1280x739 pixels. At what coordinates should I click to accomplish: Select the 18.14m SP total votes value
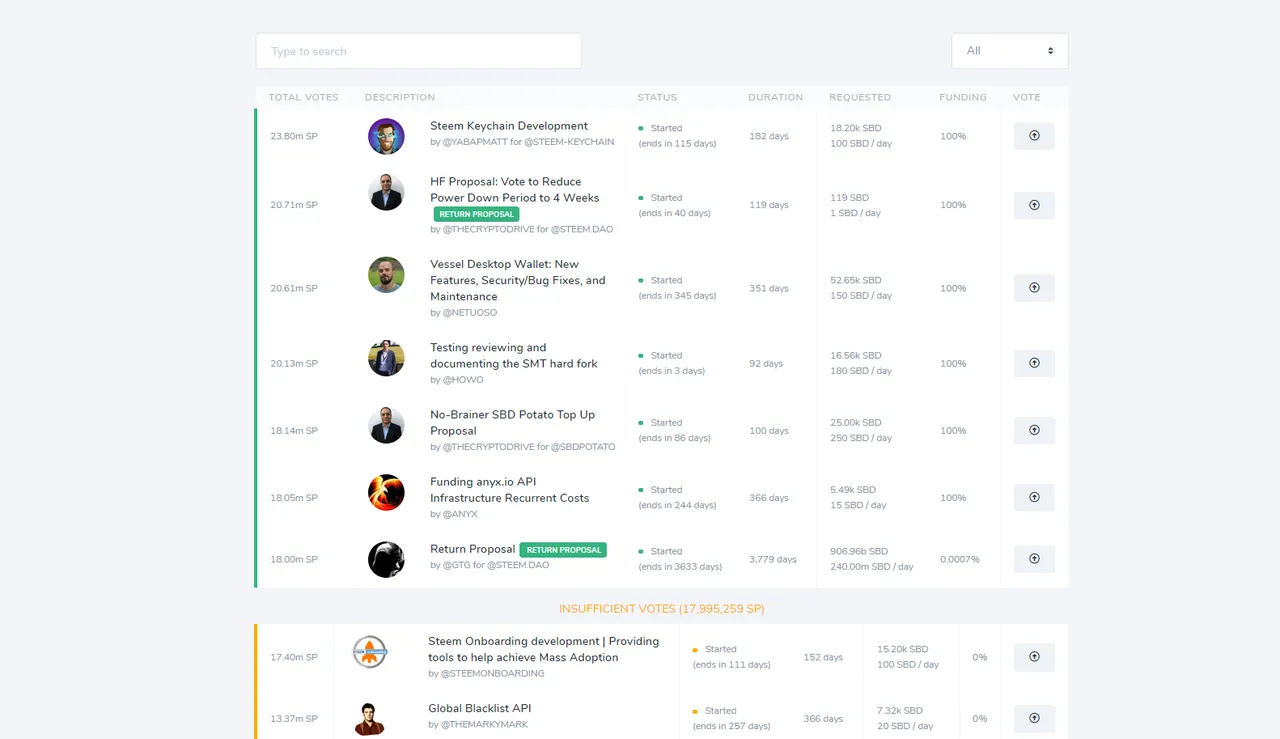294,430
